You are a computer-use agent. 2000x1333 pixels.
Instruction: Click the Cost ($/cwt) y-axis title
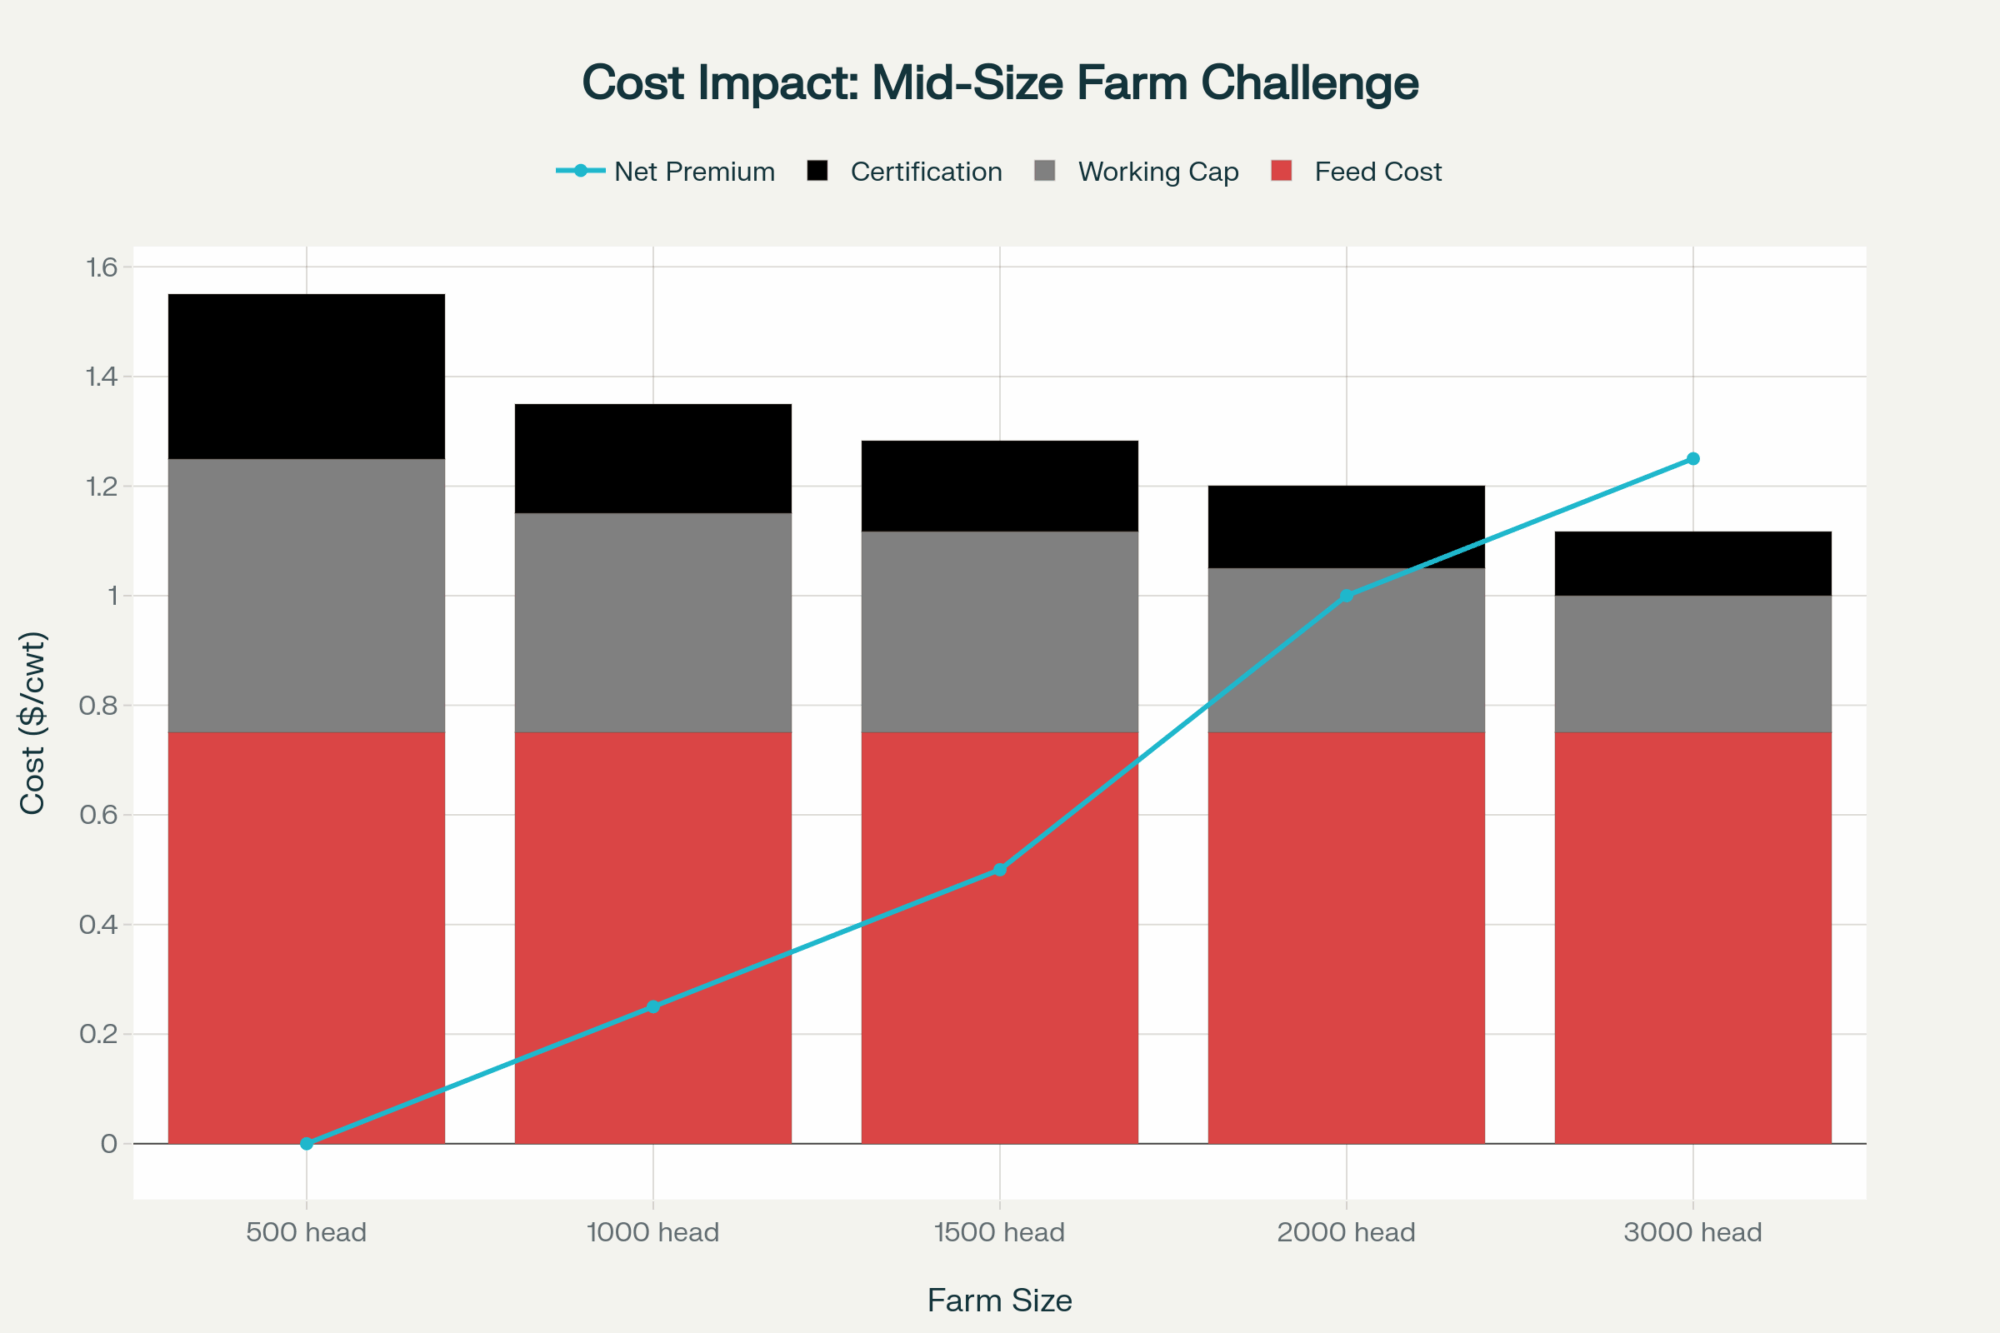[x=33, y=723]
